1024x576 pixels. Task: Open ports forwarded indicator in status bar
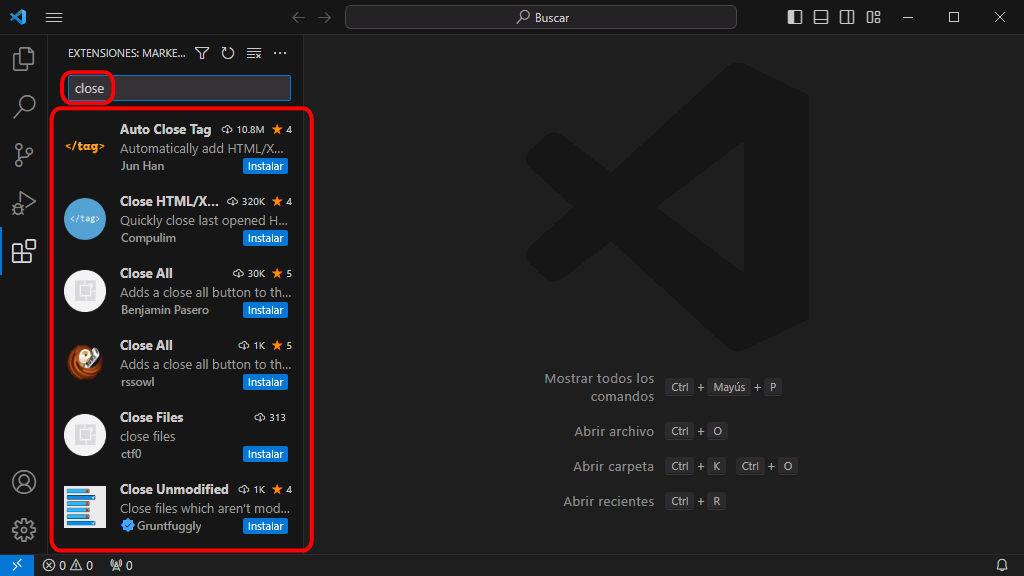(x=121, y=565)
